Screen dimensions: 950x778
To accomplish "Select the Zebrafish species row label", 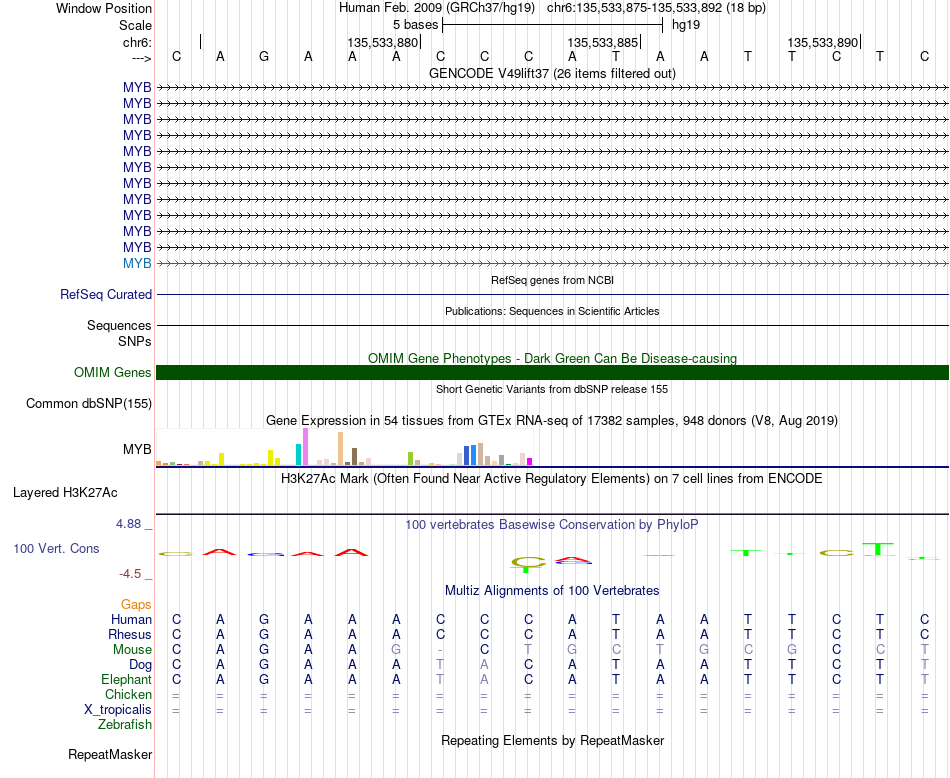I will [125, 725].
